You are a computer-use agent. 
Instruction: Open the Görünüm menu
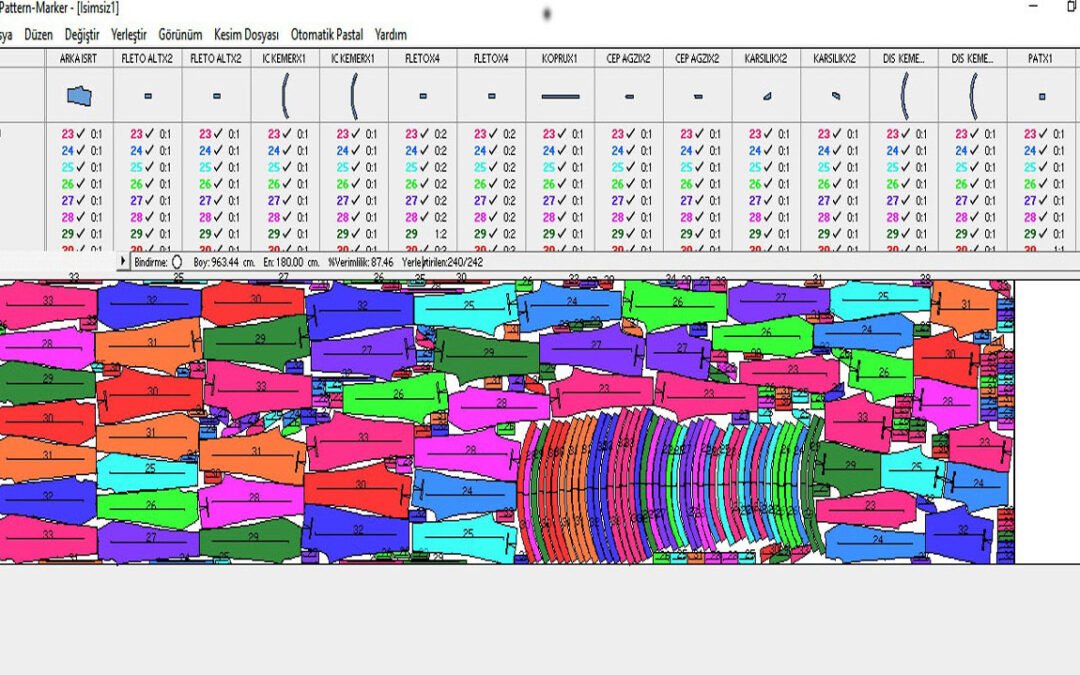[x=180, y=34]
